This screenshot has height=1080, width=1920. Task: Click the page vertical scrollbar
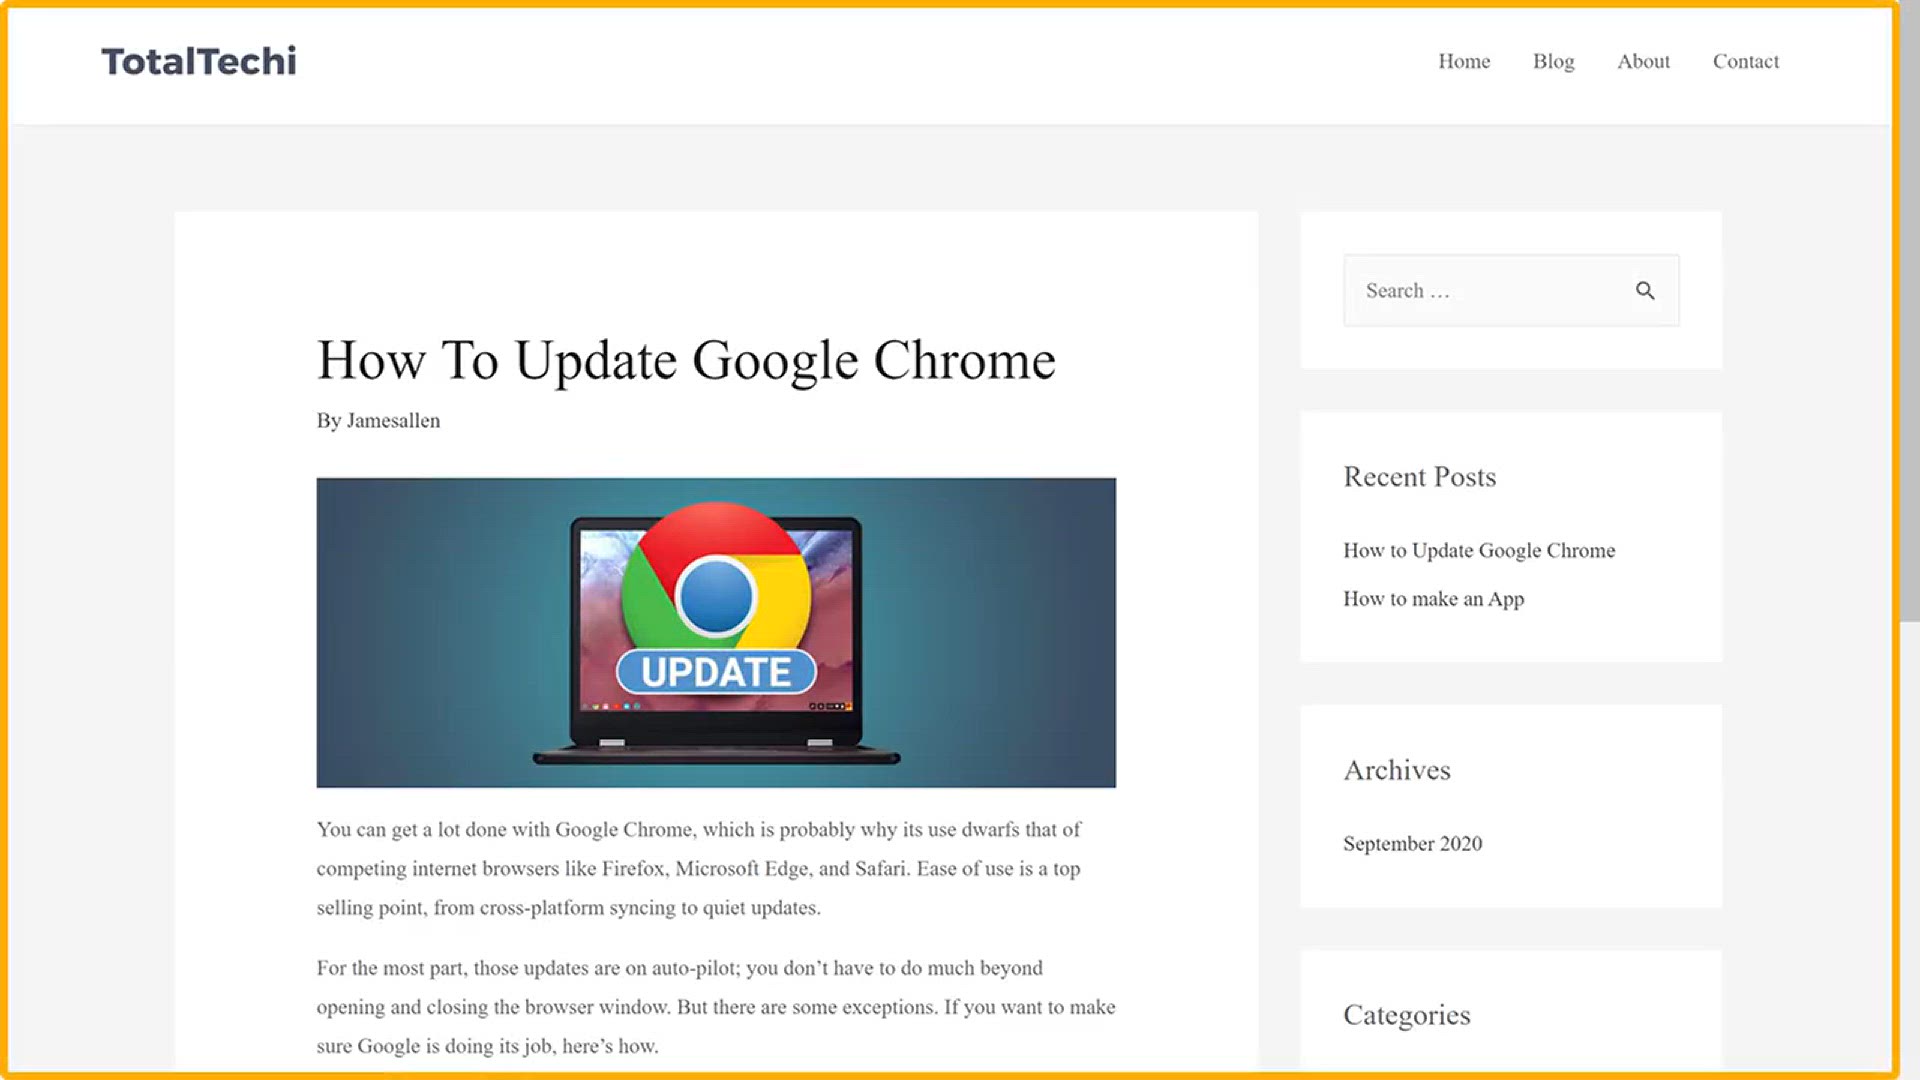[1909, 310]
